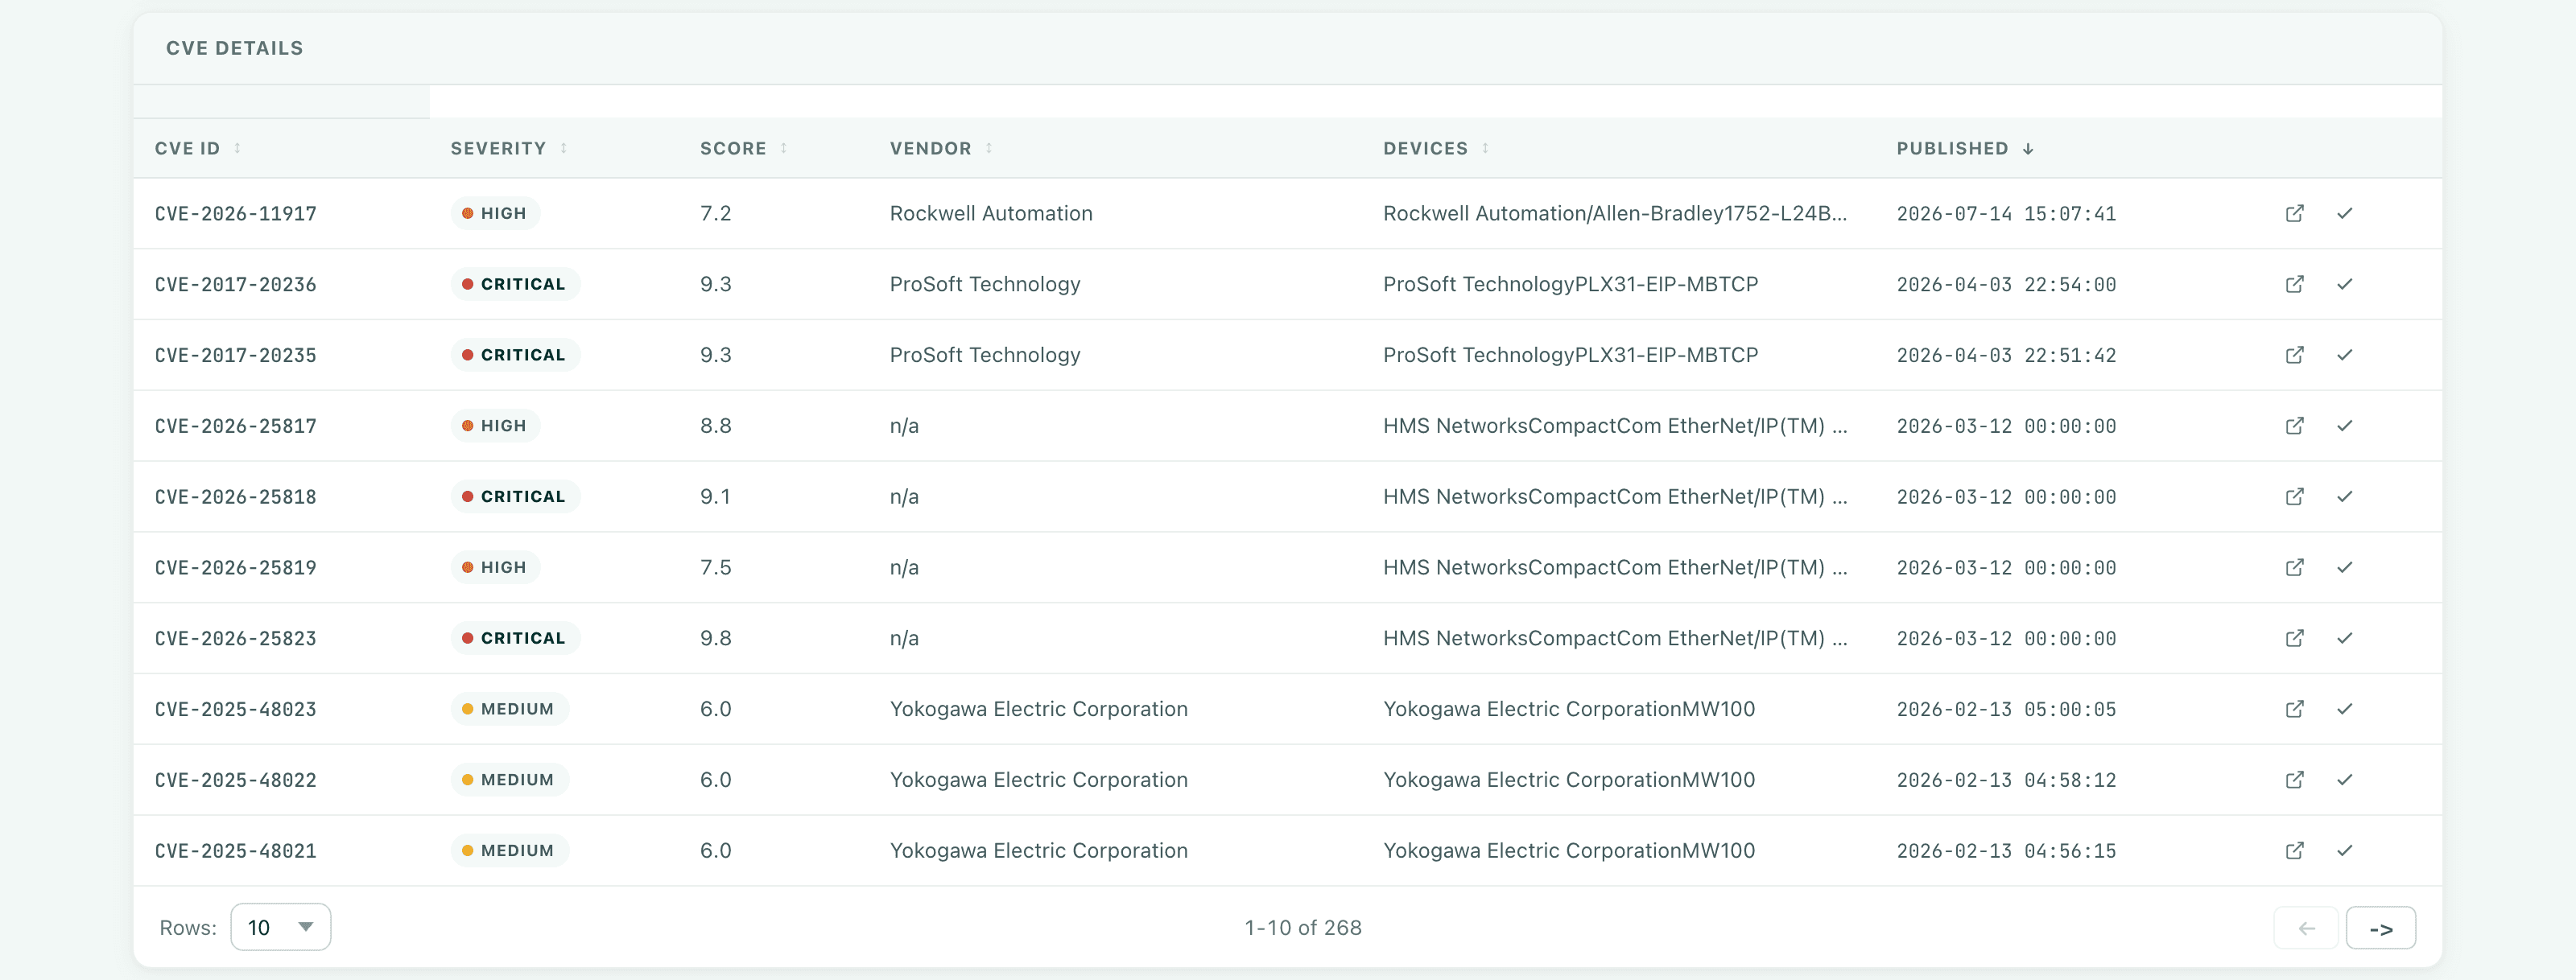Image resolution: width=2576 pixels, height=980 pixels.
Task: Sort table by CVE ID column
Action: pyautogui.click(x=197, y=148)
